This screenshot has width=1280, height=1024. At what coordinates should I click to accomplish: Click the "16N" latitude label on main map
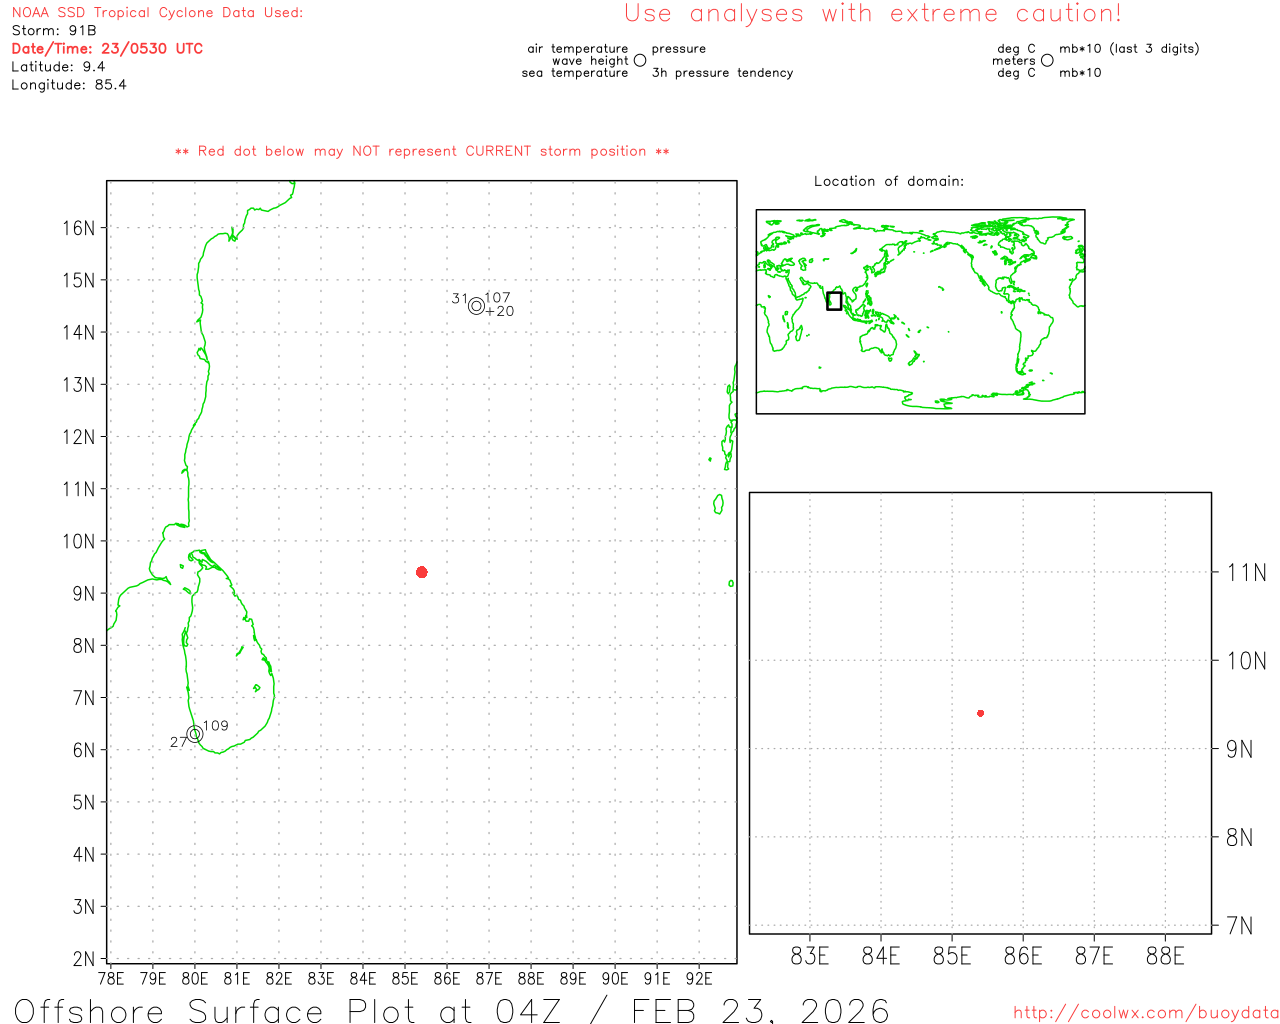coord(78,228)
